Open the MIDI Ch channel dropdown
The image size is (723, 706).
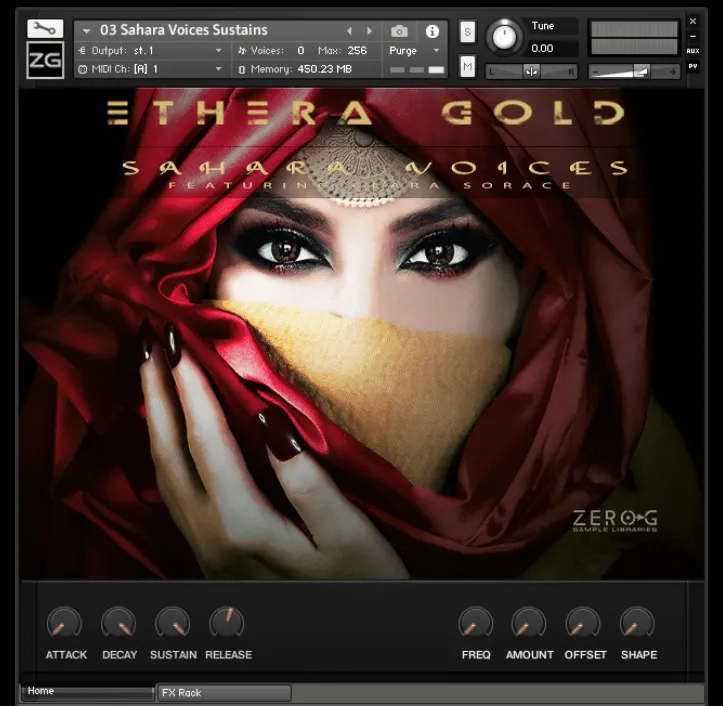(219, 69)
